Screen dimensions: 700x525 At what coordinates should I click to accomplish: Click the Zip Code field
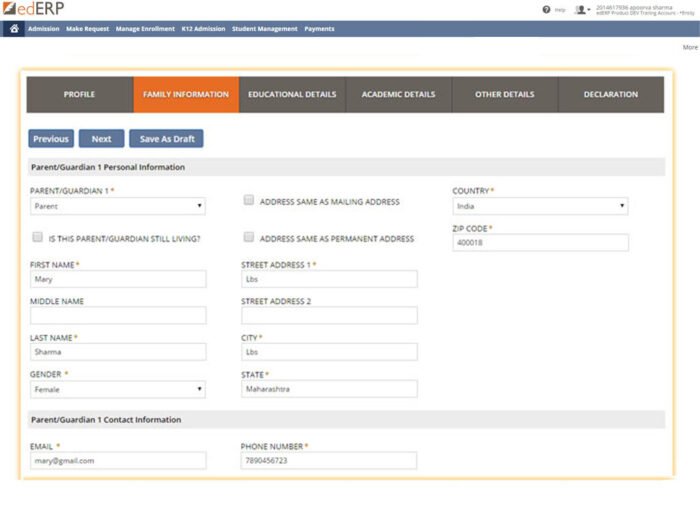(541, 242)
